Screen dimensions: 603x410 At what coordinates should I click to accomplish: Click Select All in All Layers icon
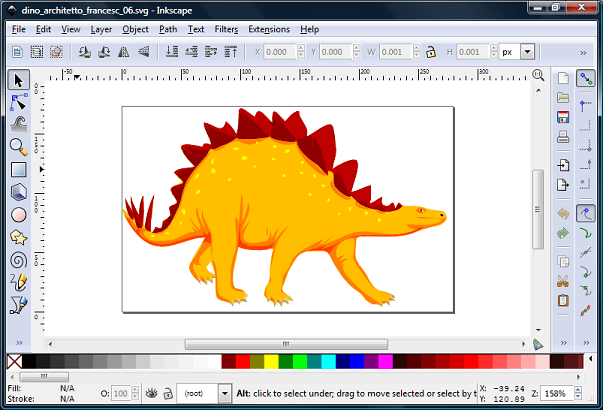click(x=37, y=52)
